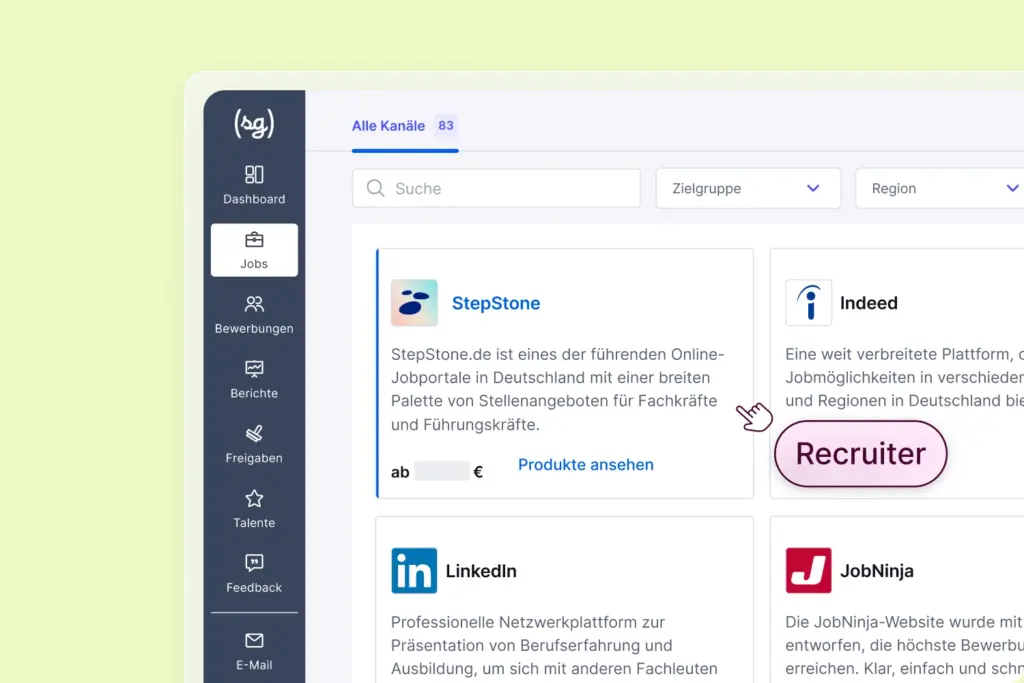
Task: Switch to the Alle Kanäle tab
Action: [391, 127]
